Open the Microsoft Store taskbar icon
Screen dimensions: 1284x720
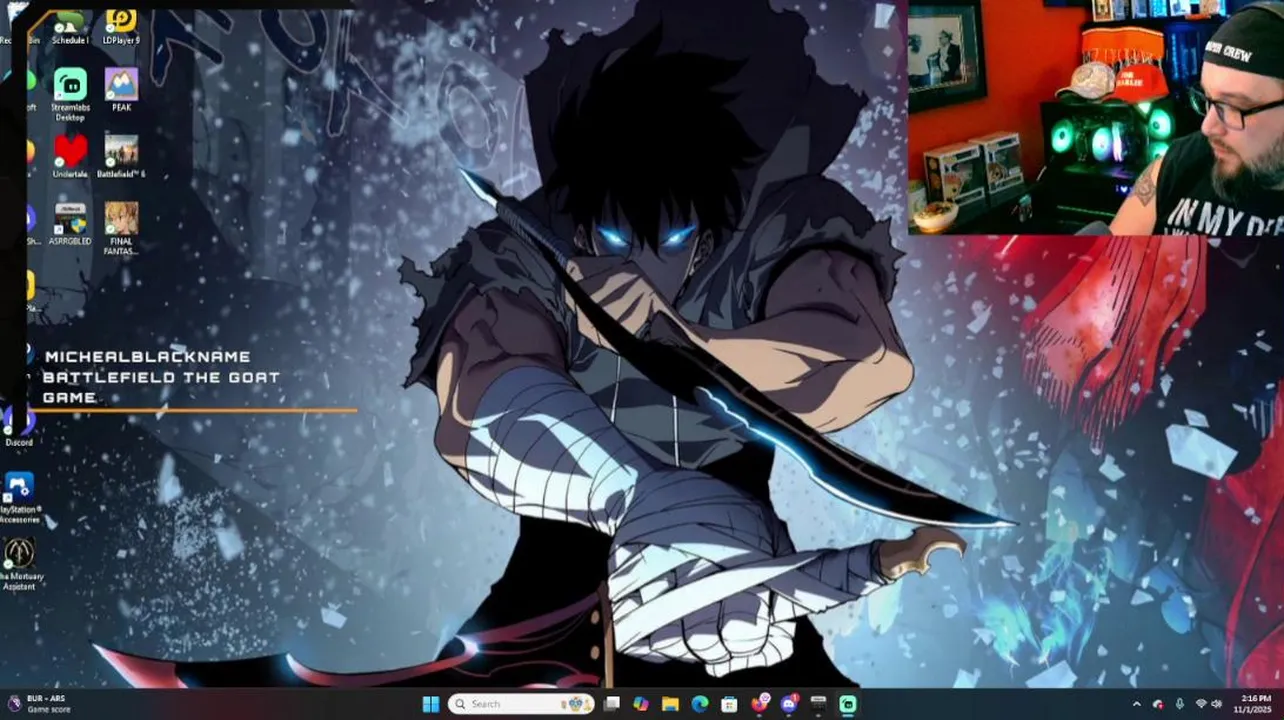[x=729, y=704]
